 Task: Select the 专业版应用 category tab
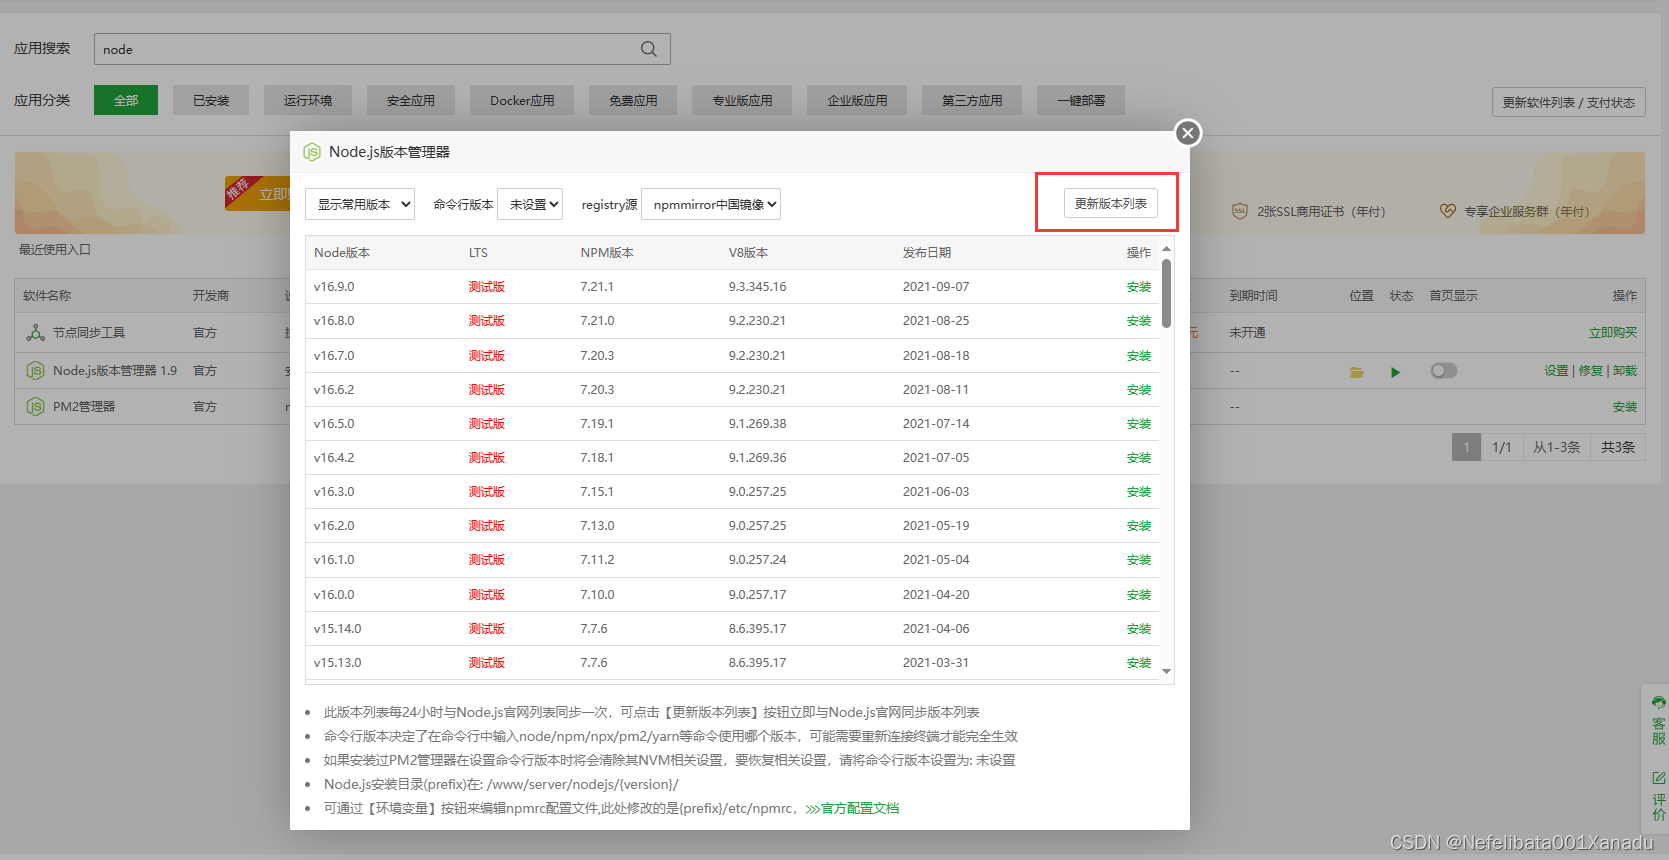tap(742, 100)
